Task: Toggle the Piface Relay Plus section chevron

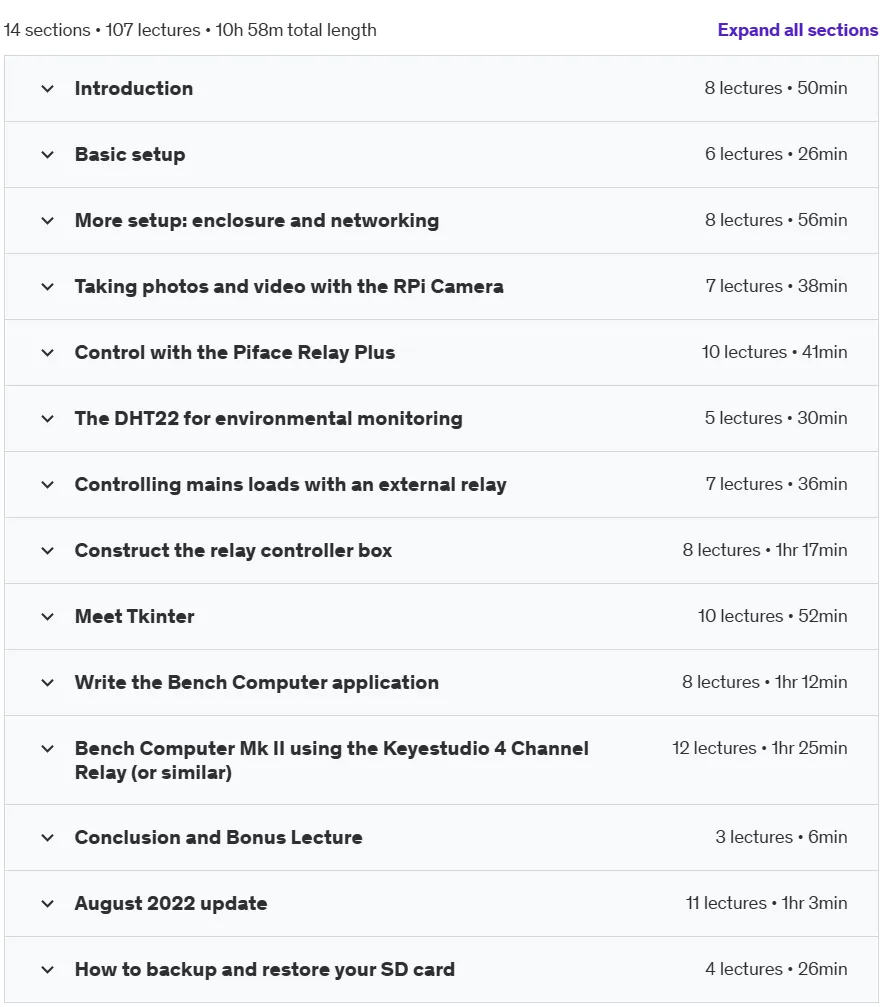Action: click(48, 353)
